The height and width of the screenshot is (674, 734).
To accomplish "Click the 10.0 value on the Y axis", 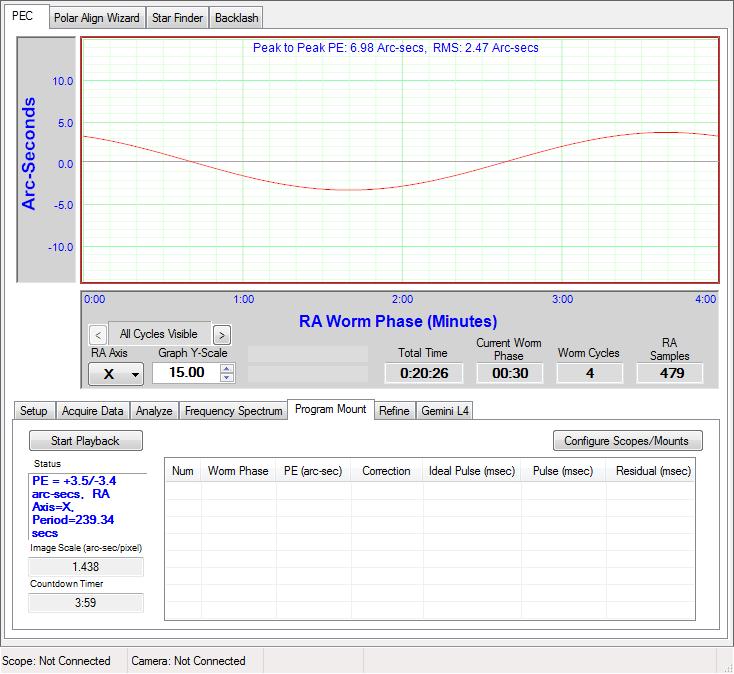I will 63,81.
